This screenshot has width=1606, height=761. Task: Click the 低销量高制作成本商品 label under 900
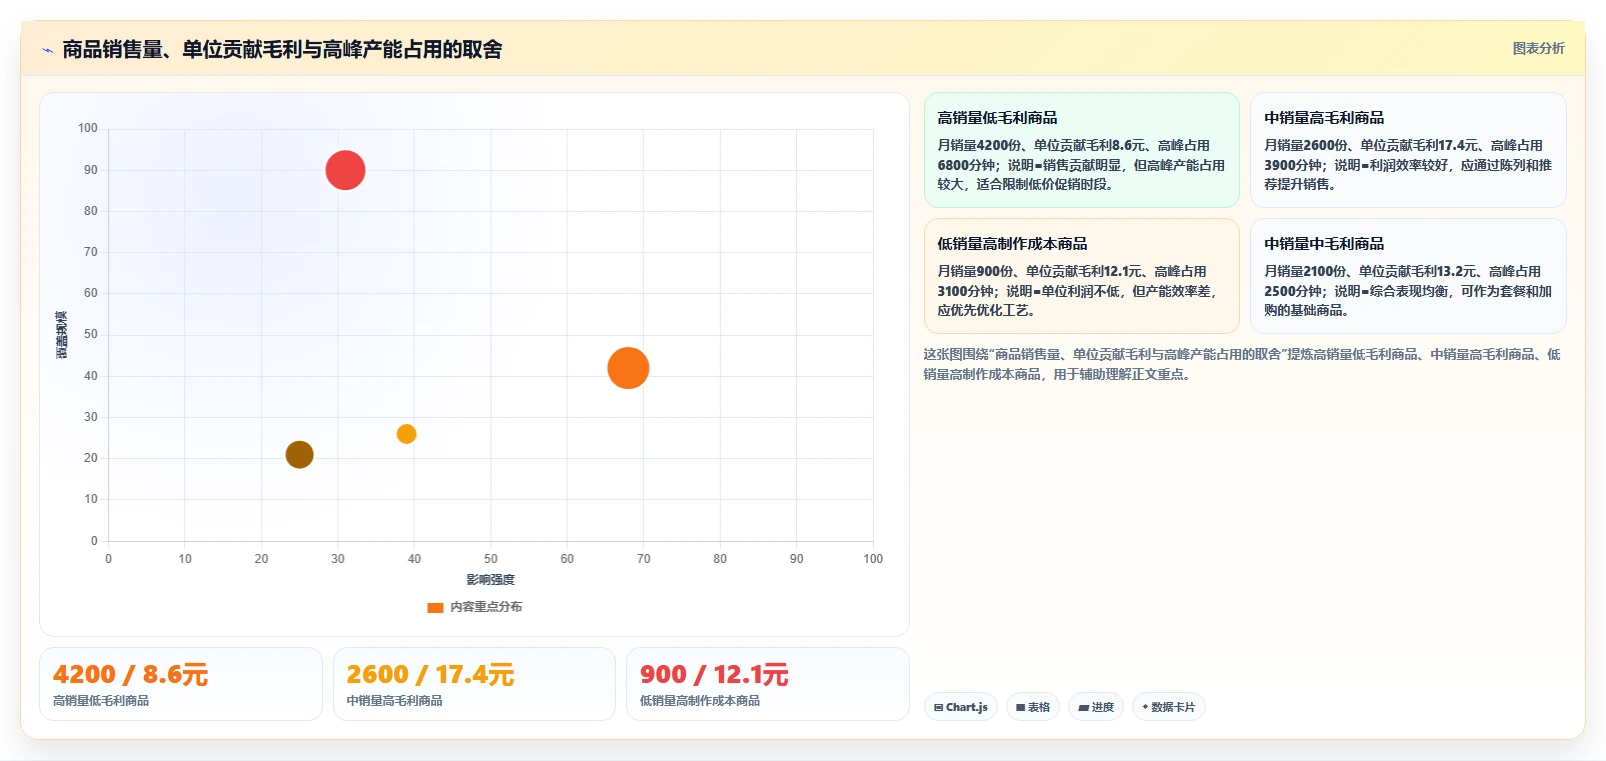[x=700, y=701]
